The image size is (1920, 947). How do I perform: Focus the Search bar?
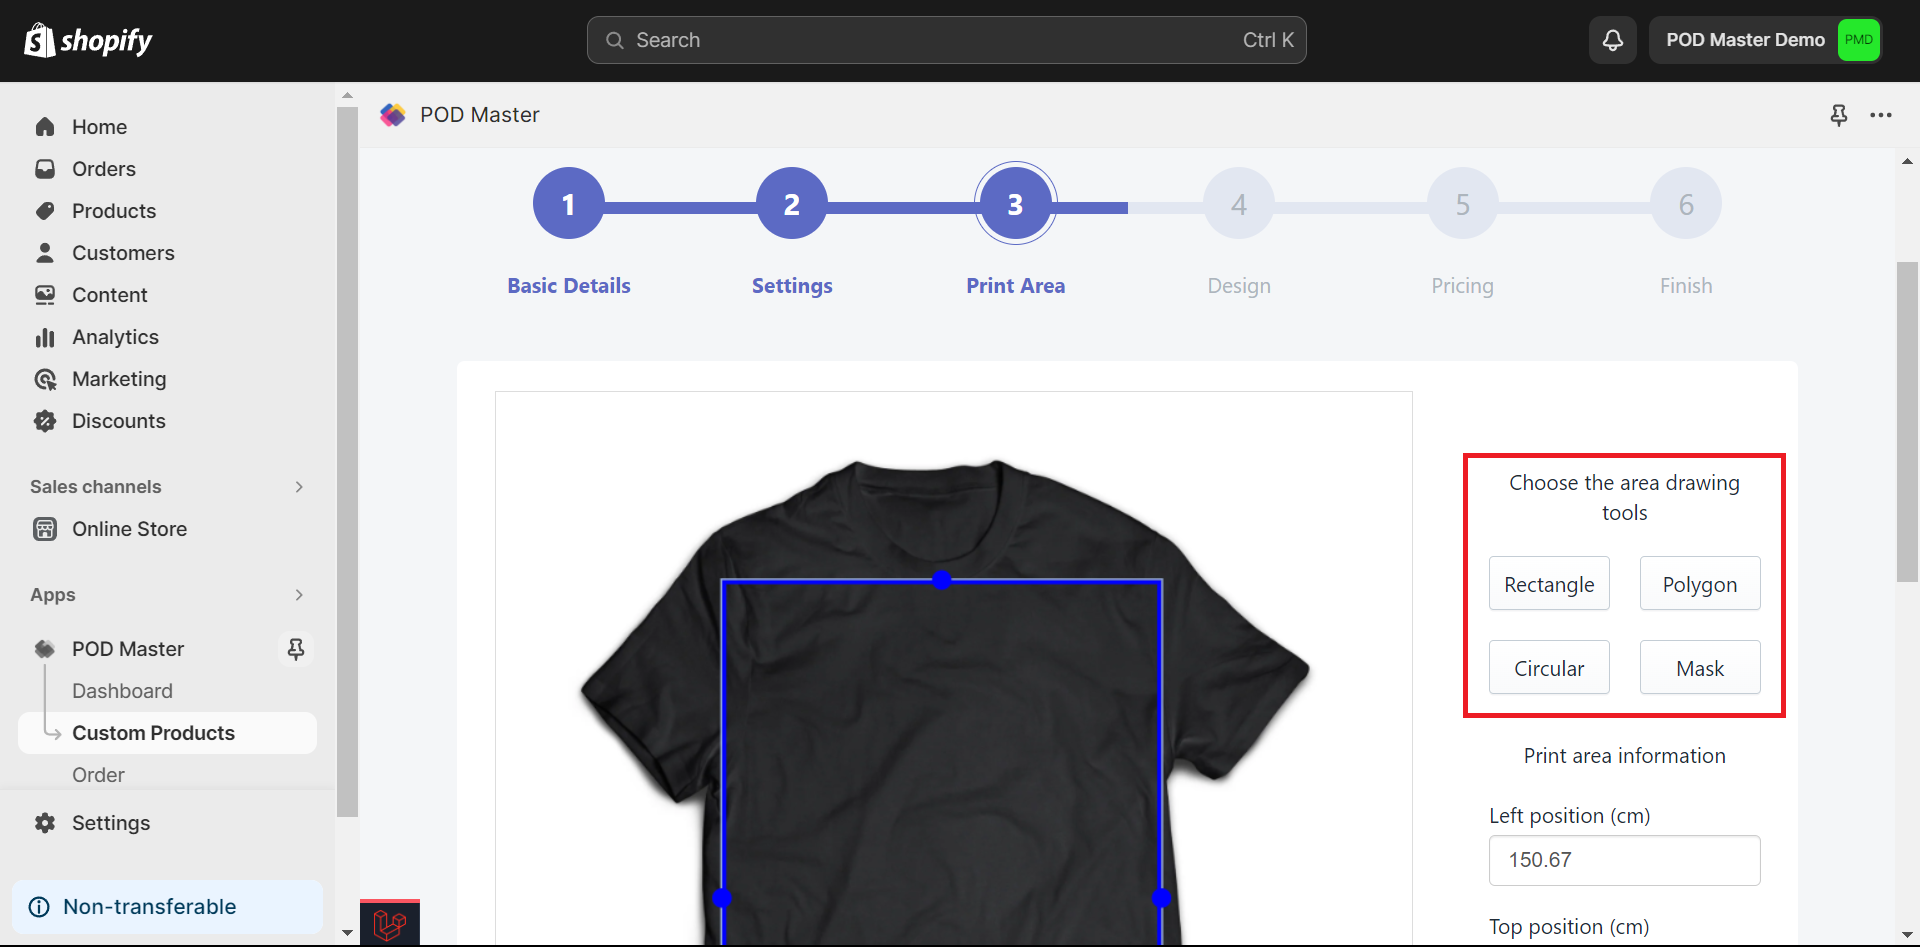[946, 40]
